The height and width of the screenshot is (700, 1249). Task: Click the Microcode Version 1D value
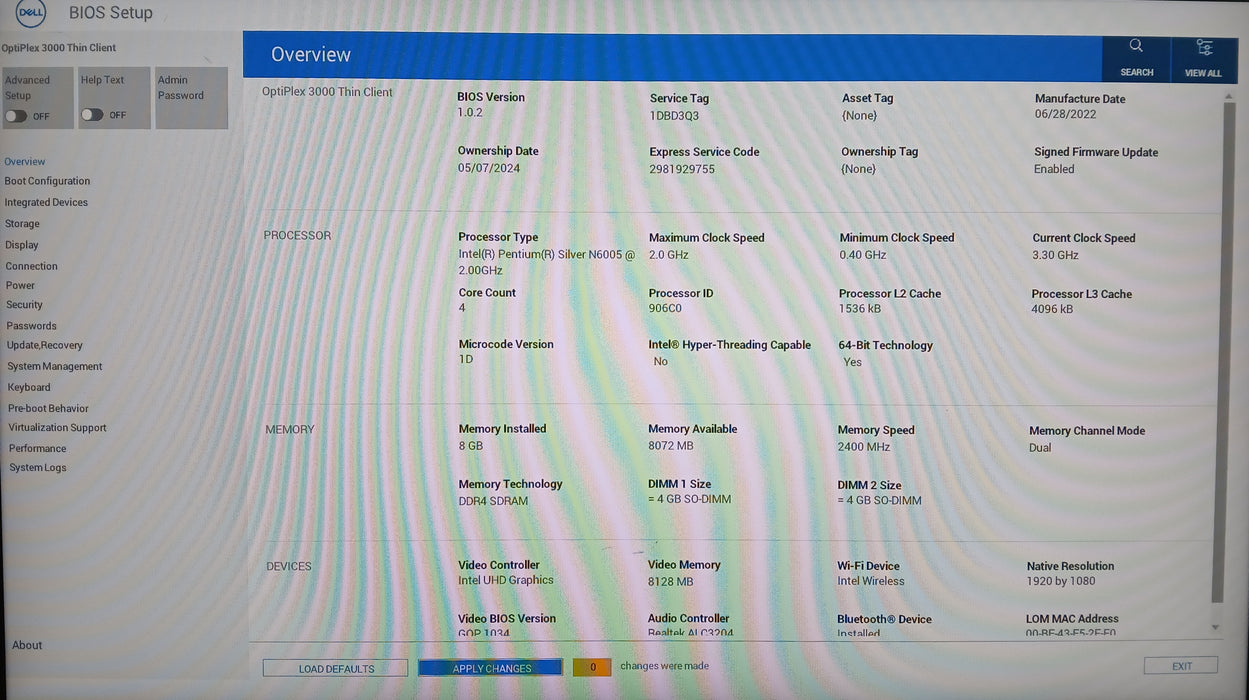[466, 359]
